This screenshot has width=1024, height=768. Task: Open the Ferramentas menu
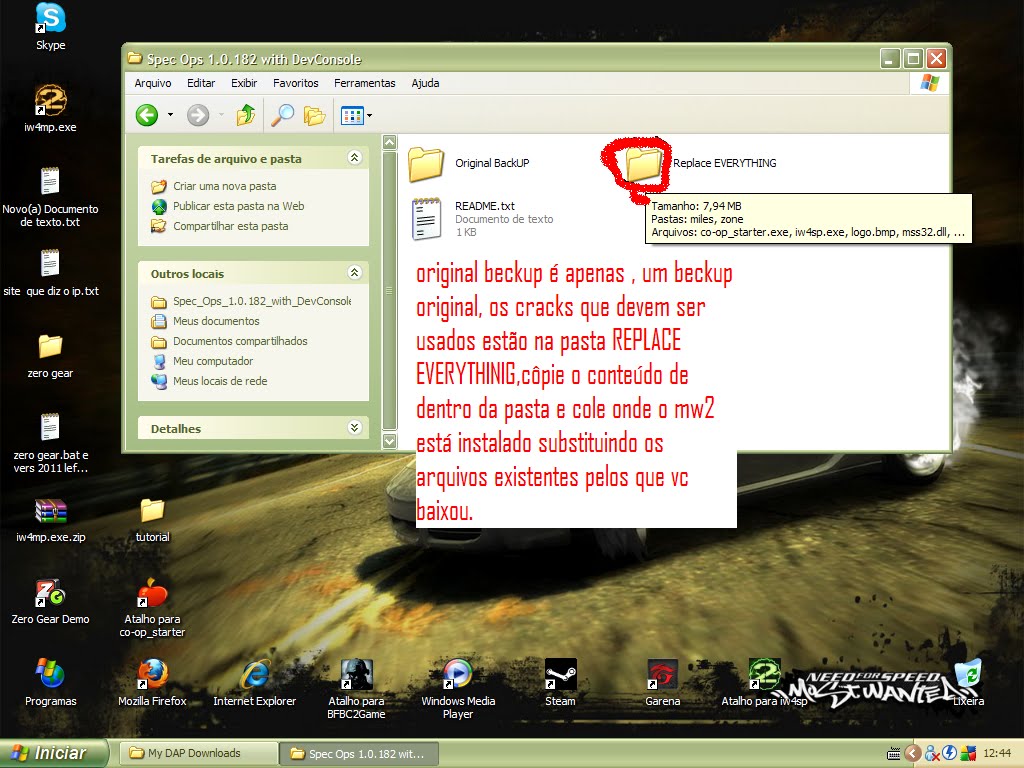tap(364, 83)
